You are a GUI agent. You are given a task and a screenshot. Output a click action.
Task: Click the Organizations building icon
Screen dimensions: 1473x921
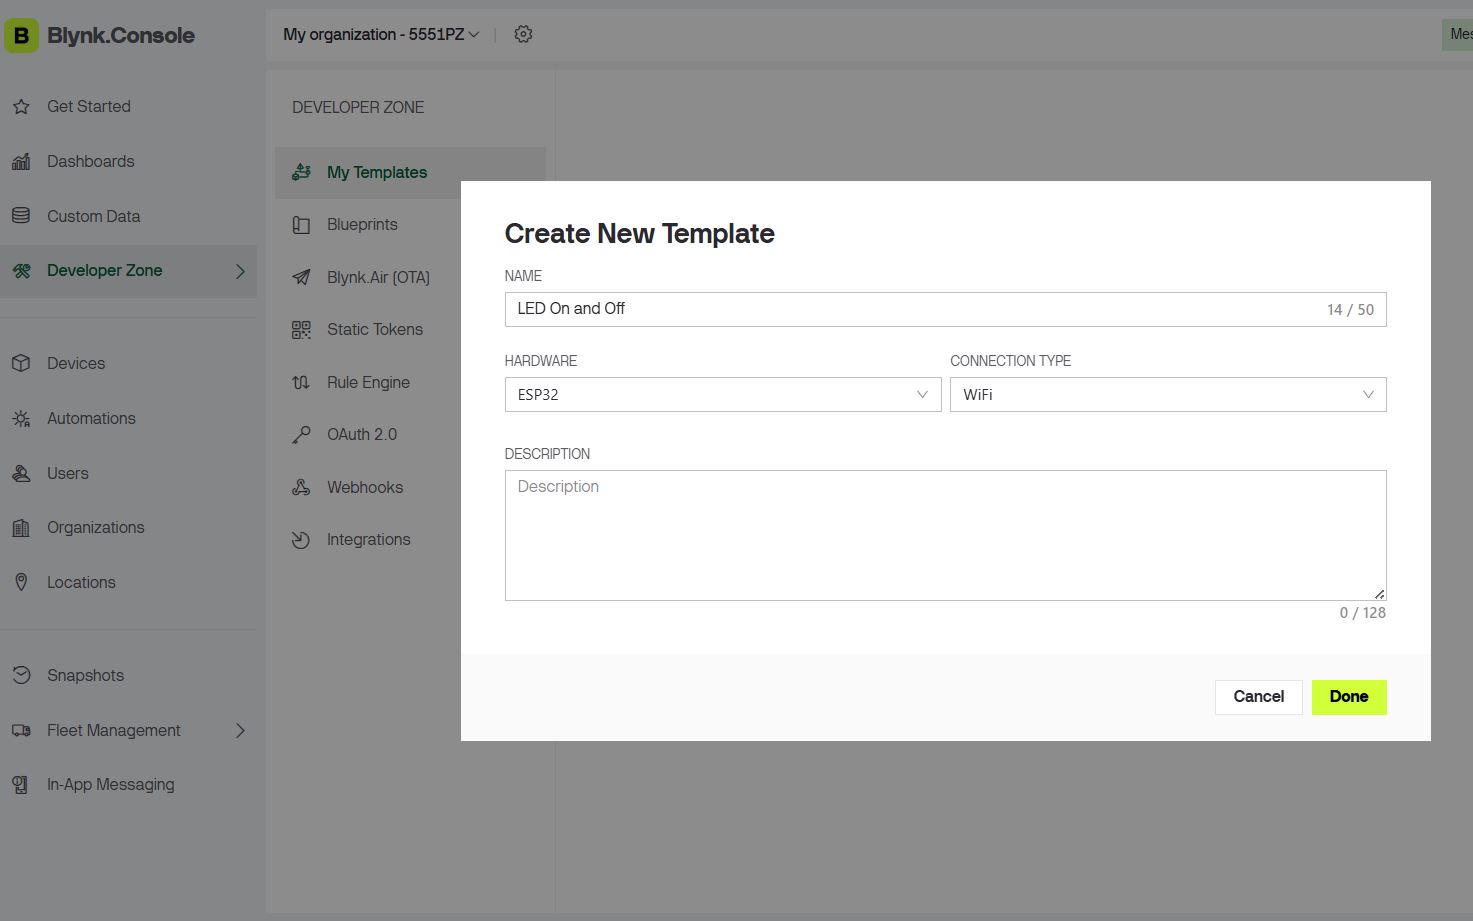[x=21, y=528]
